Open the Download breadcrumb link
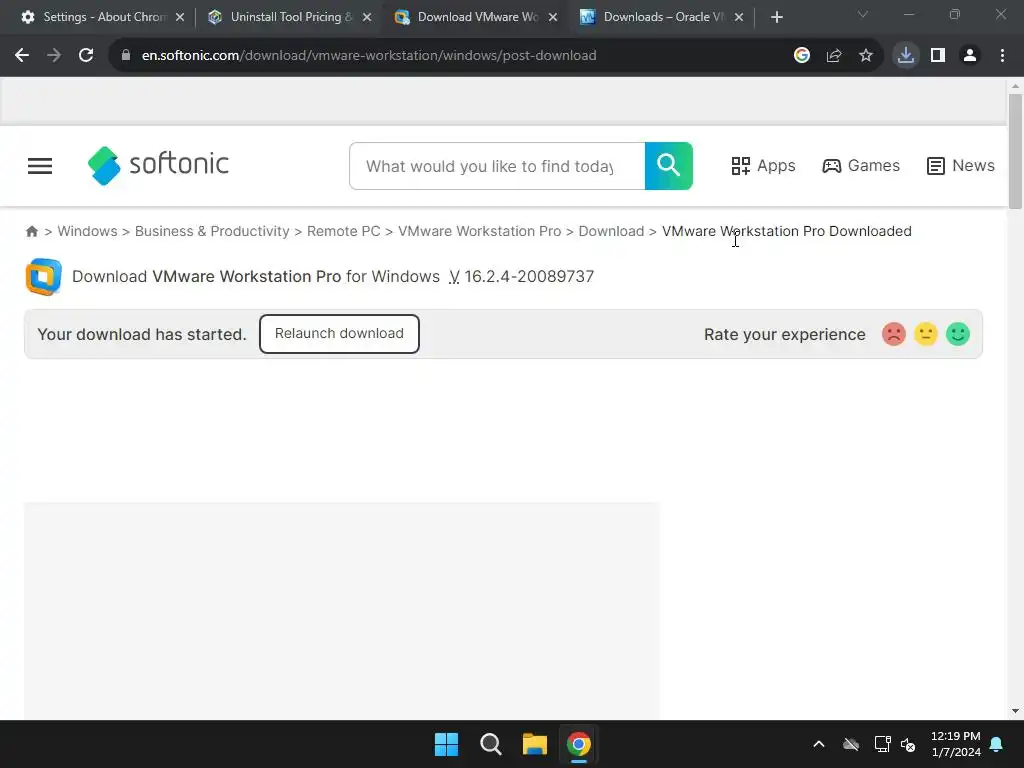Image resolution: width=1024 pixels, height=768 pixels. pos(611,231)
